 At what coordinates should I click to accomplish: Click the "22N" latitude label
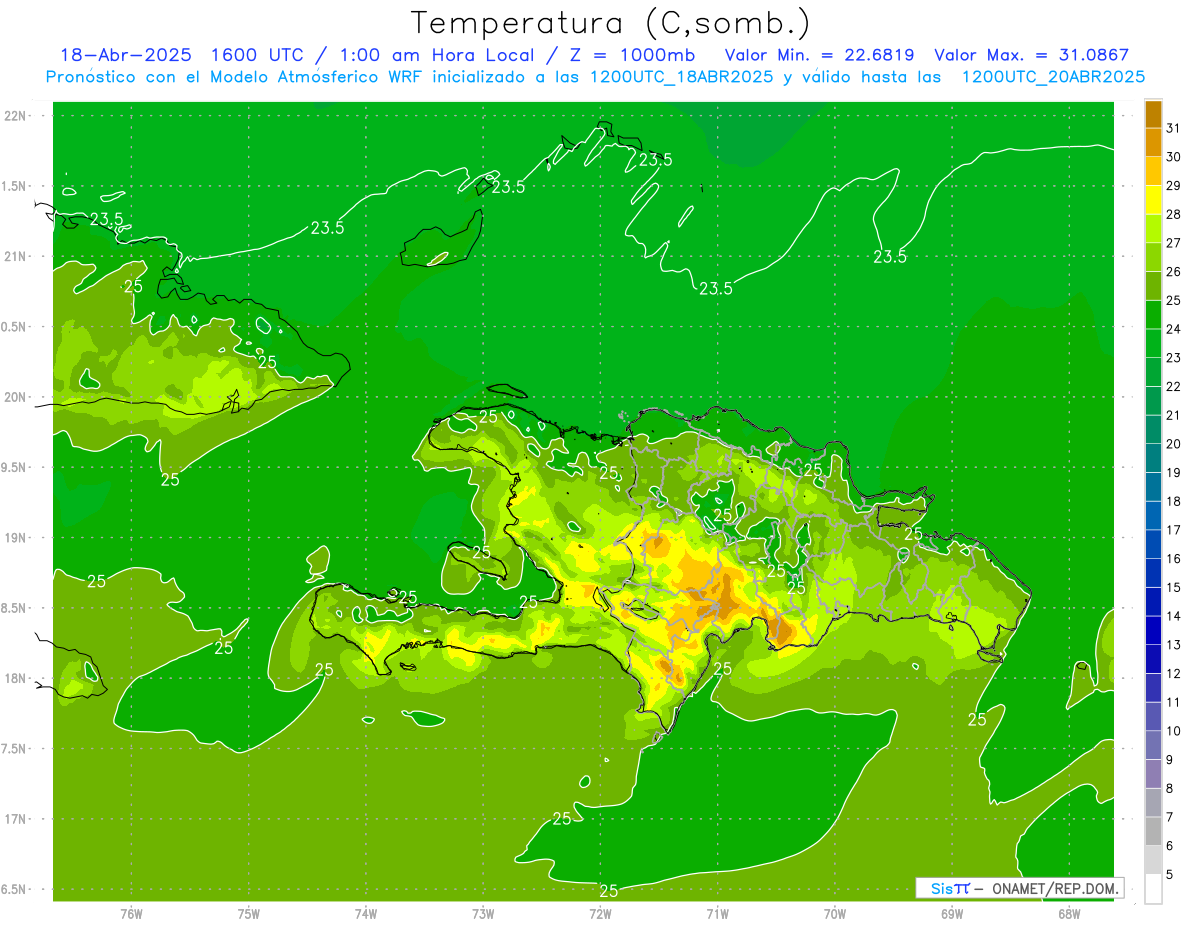pyautogui.click(x=16, y=116)
